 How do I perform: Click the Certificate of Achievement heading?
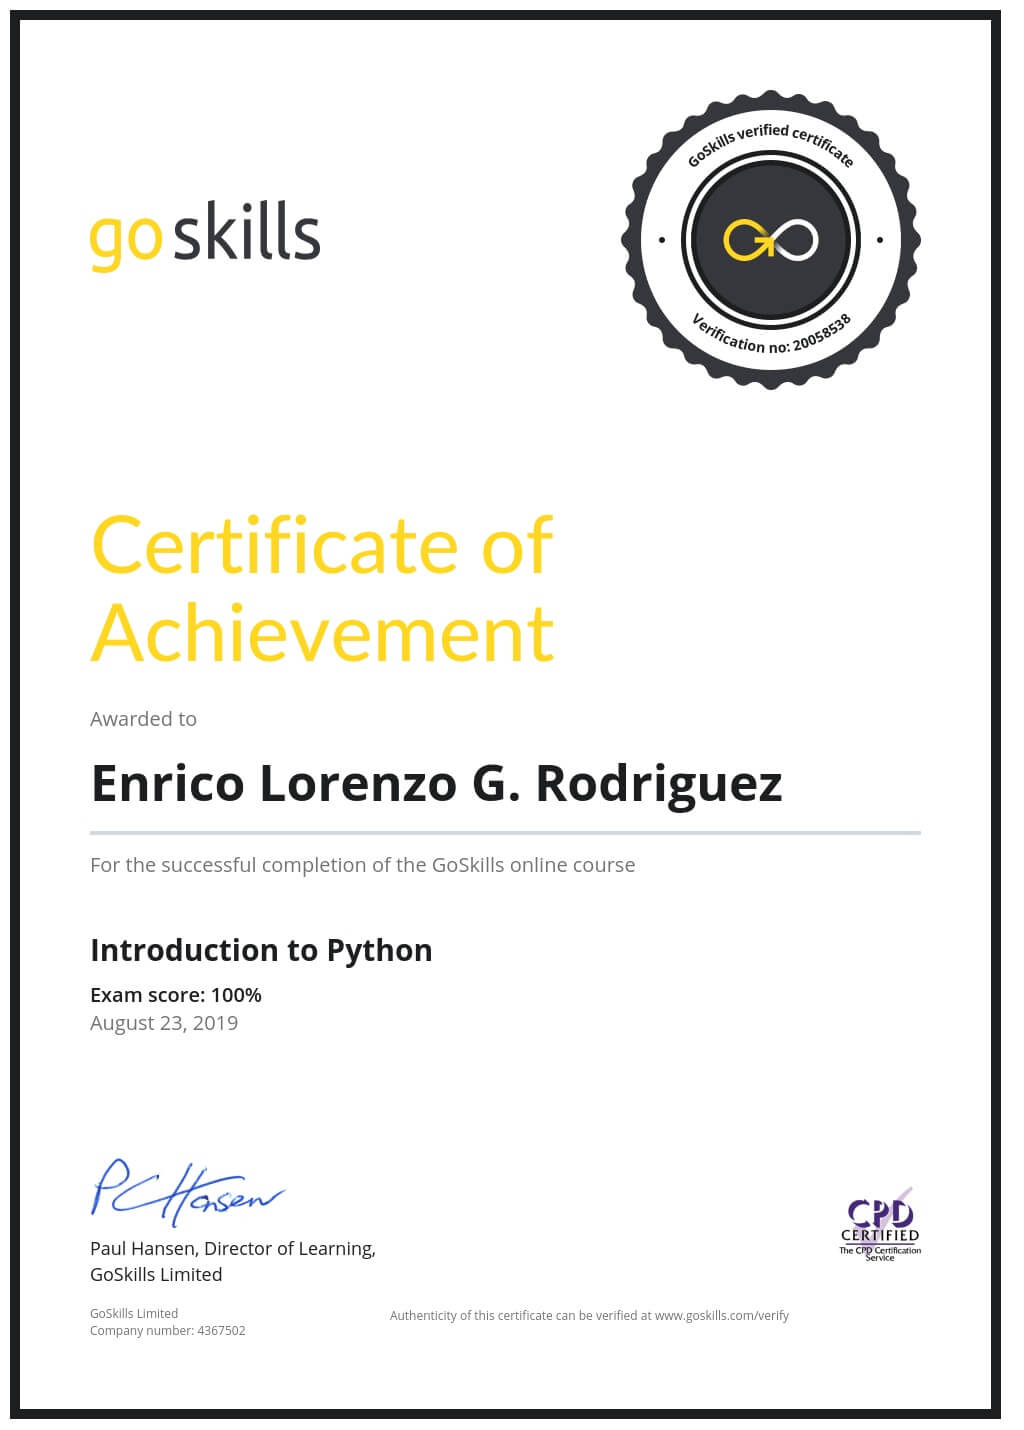[x=322, y=588]
